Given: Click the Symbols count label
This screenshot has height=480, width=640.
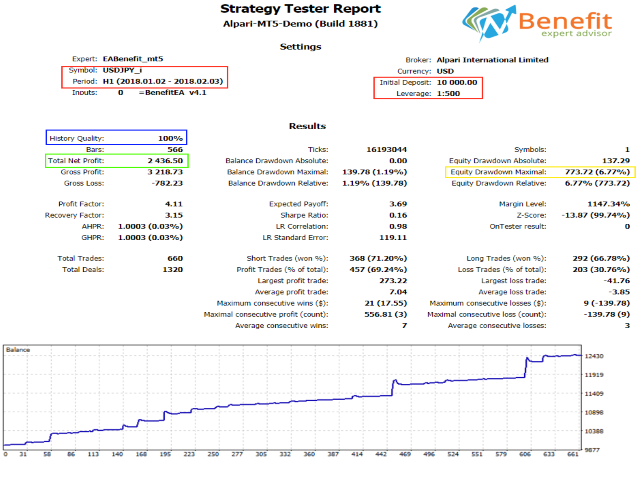Looking at the screenshot, I should coord(530,149).
